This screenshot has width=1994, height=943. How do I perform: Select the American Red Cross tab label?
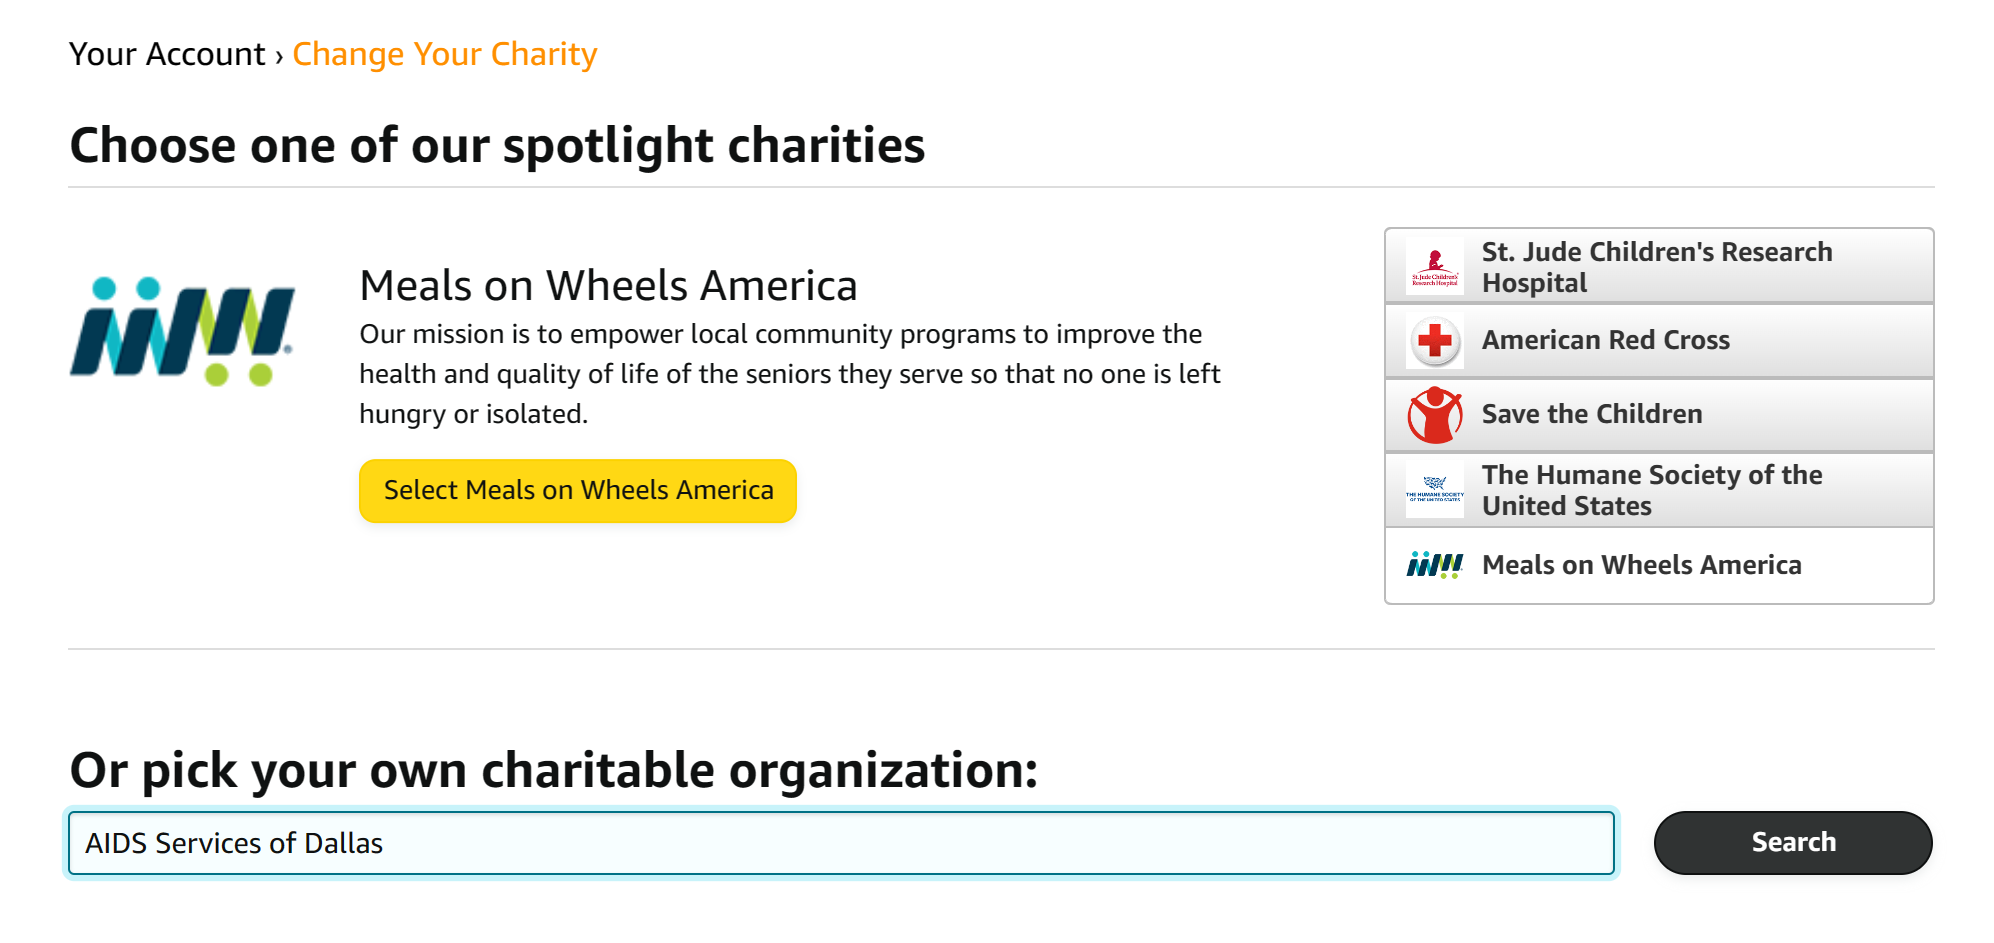1605,341
